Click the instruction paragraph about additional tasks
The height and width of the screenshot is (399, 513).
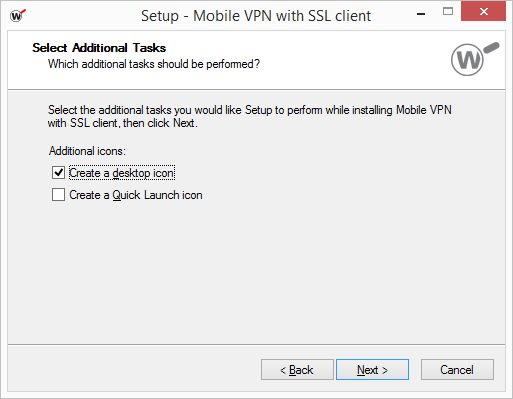[250, 116]
